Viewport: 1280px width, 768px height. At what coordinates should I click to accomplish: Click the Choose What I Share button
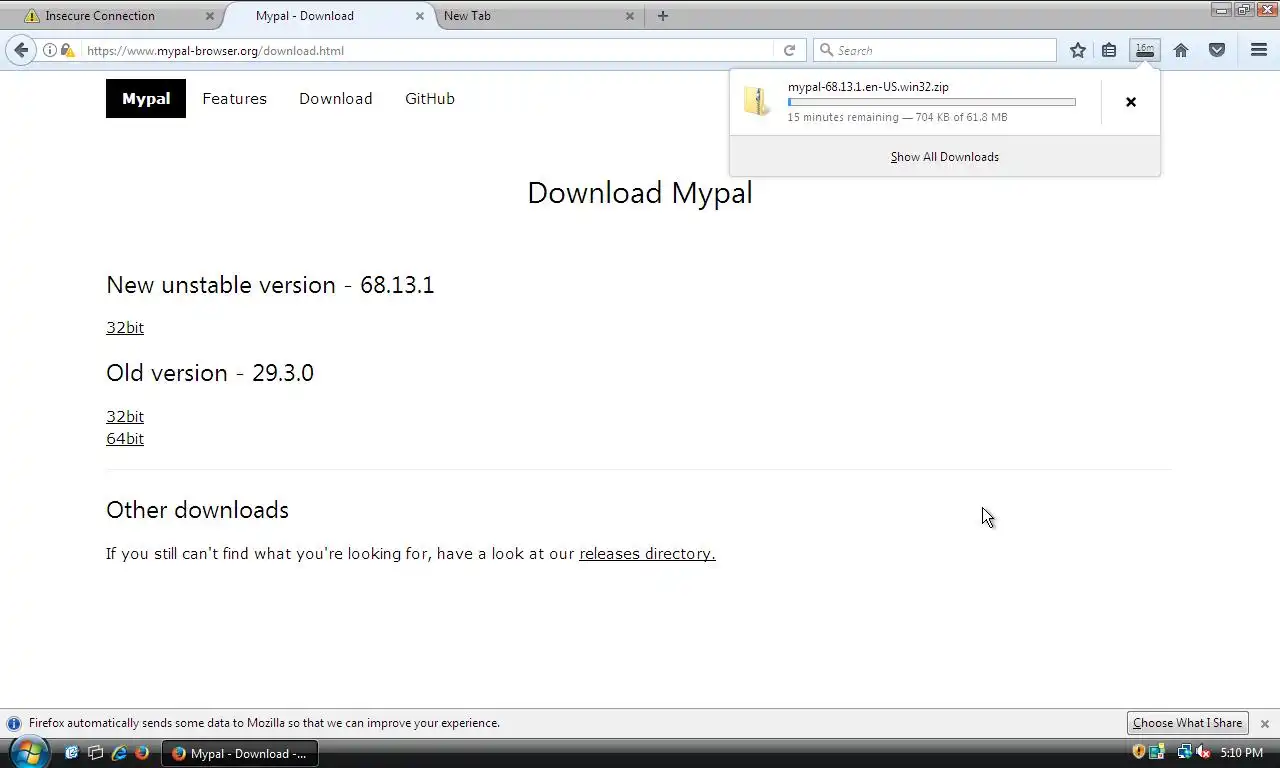(x=1188, y=723)
